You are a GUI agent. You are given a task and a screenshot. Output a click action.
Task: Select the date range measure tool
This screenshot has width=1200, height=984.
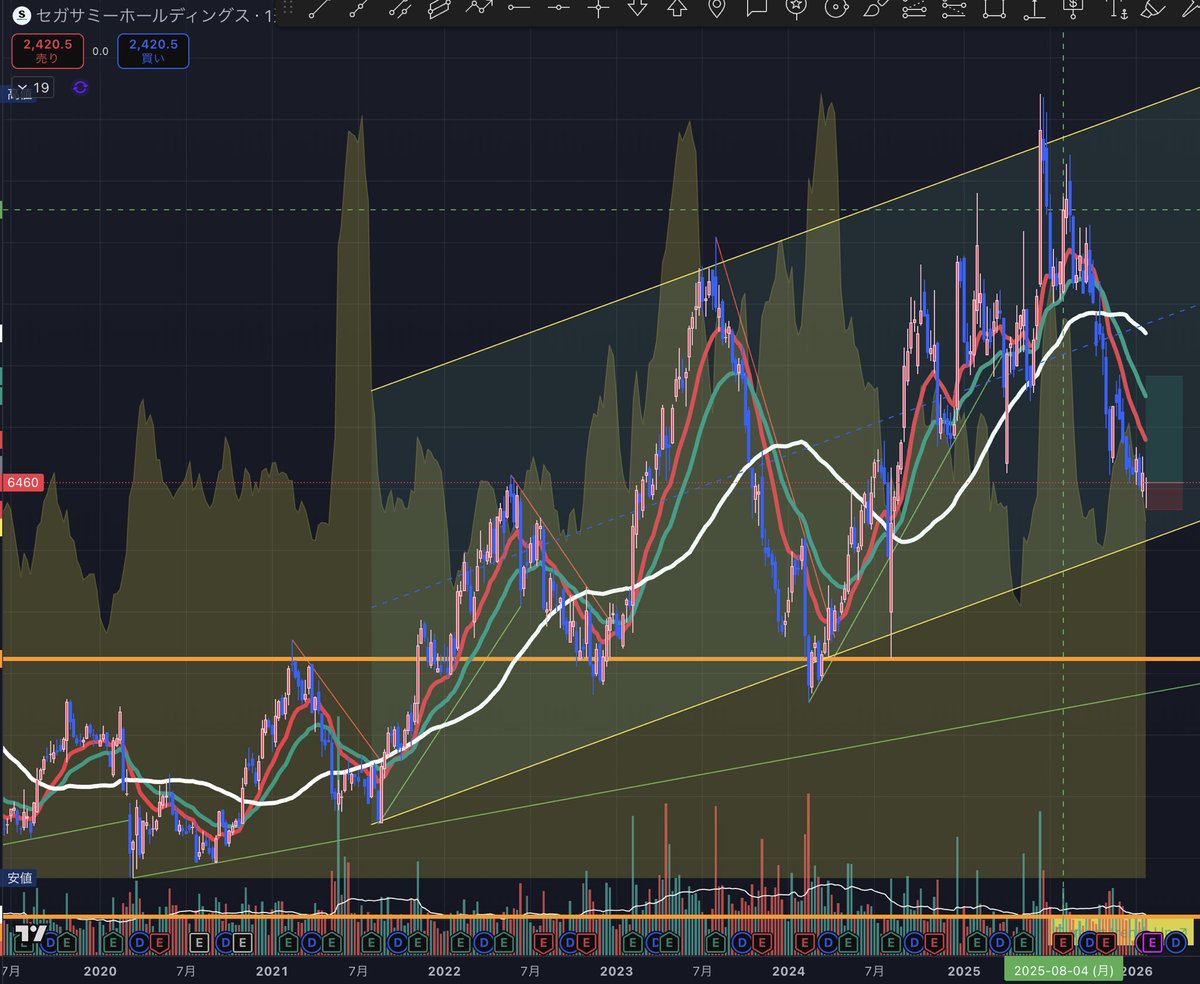[953, 9]
